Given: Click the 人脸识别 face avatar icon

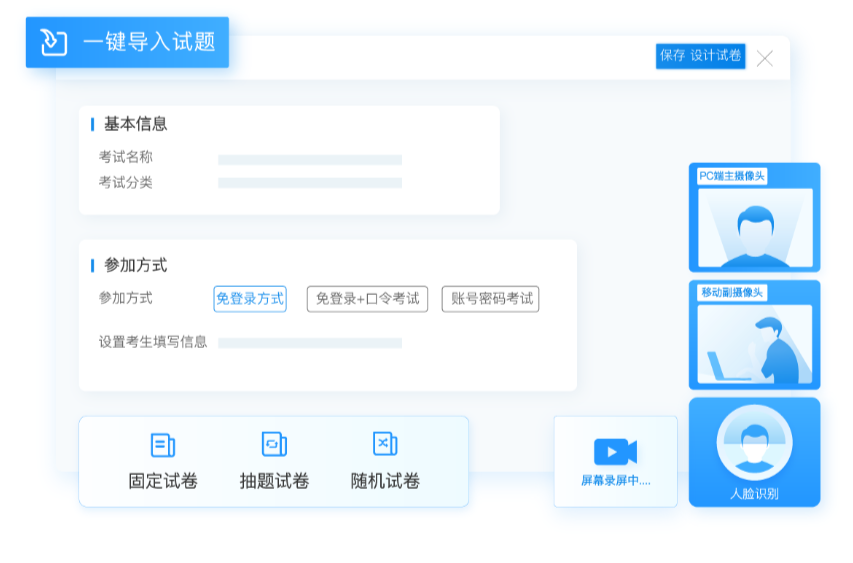Looking at the screenshot, I should pos(754,441).
